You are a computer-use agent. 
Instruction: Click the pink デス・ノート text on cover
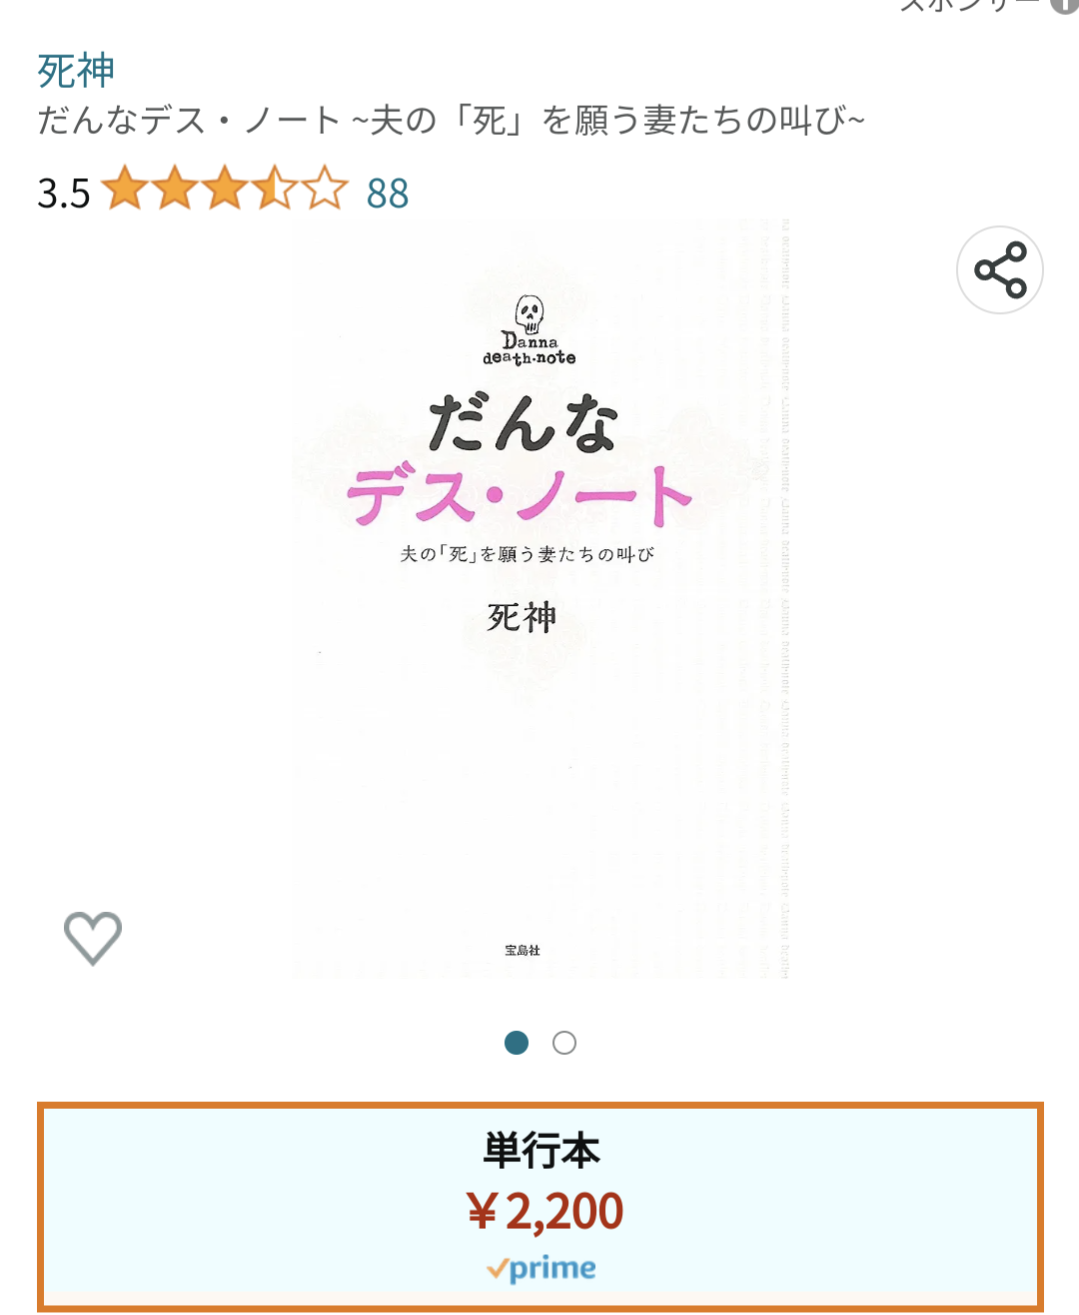coord(519,495)
